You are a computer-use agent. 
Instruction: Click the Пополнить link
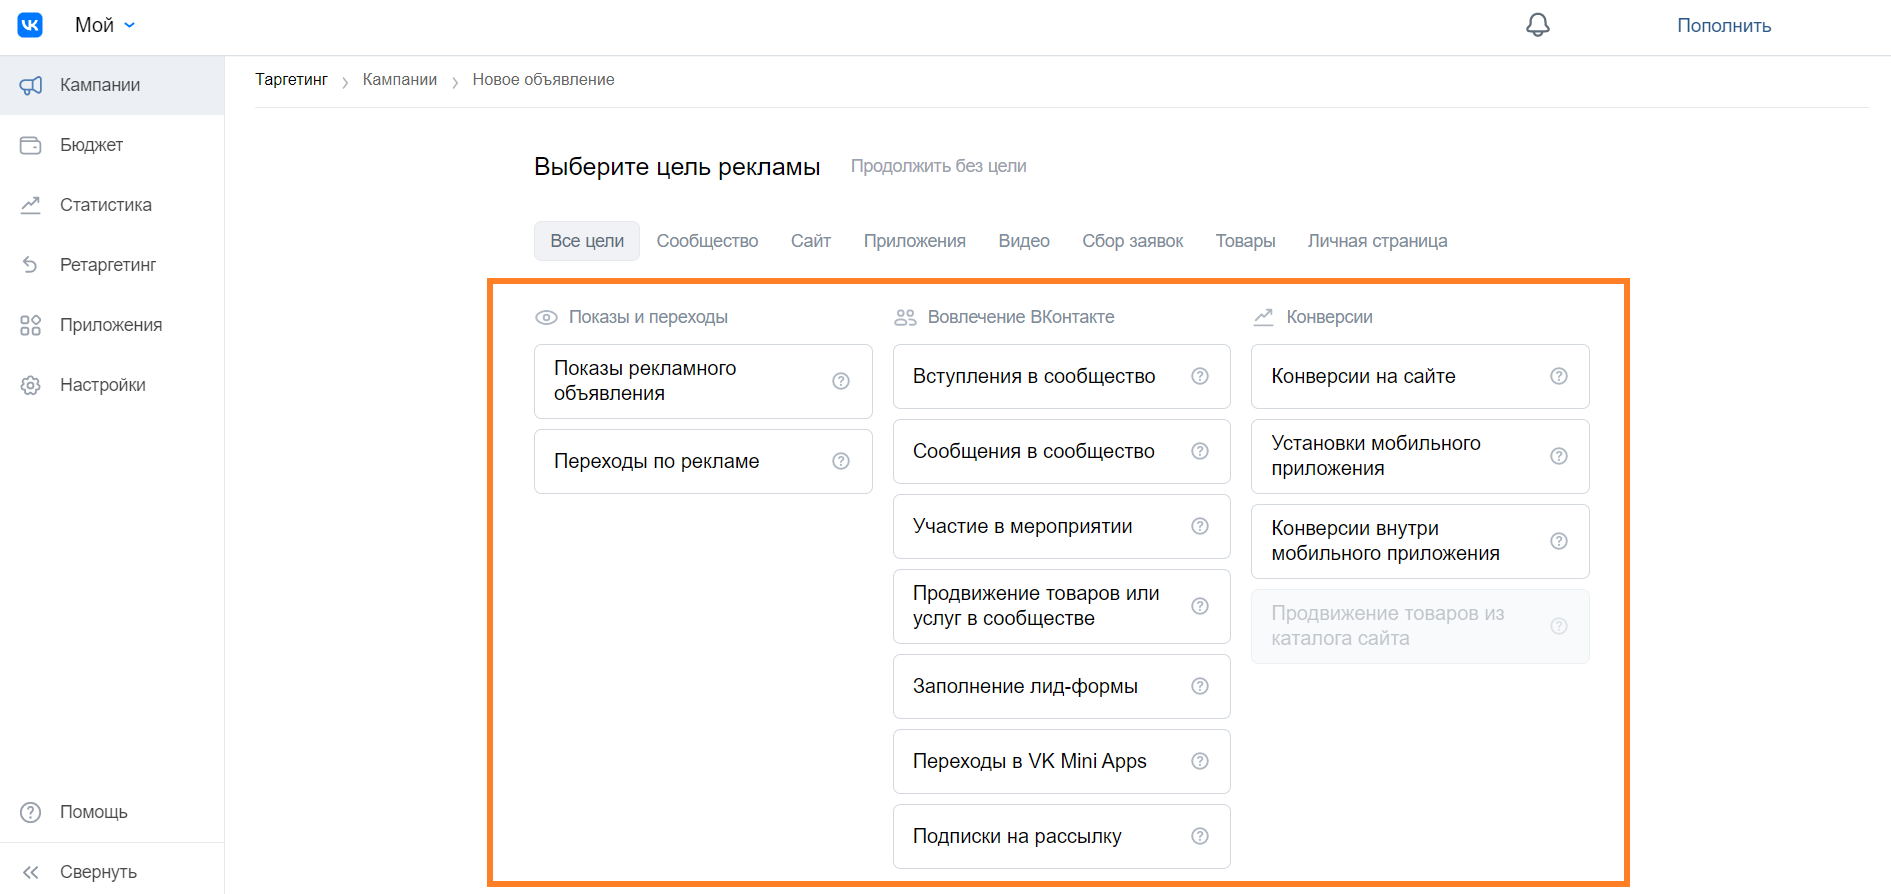[1724, 26]
